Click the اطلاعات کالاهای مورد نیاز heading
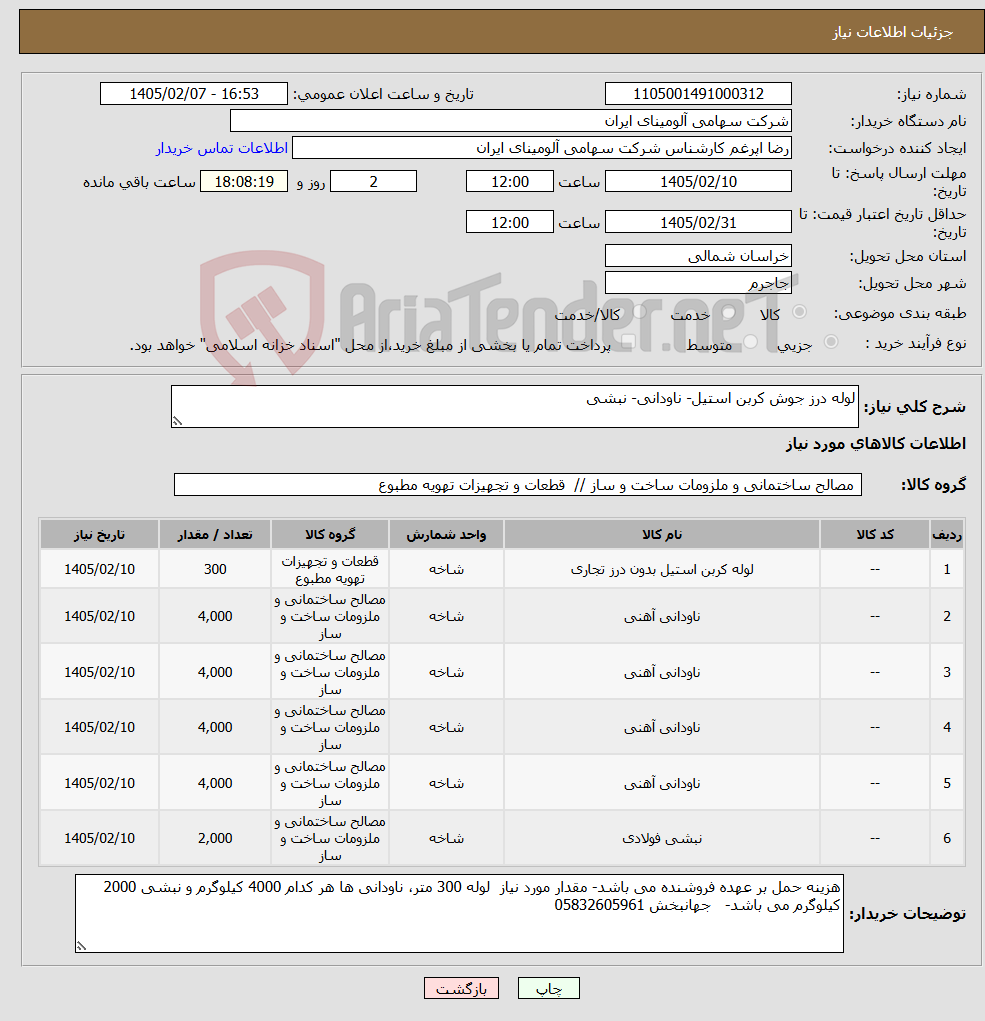 click(876, 444)
